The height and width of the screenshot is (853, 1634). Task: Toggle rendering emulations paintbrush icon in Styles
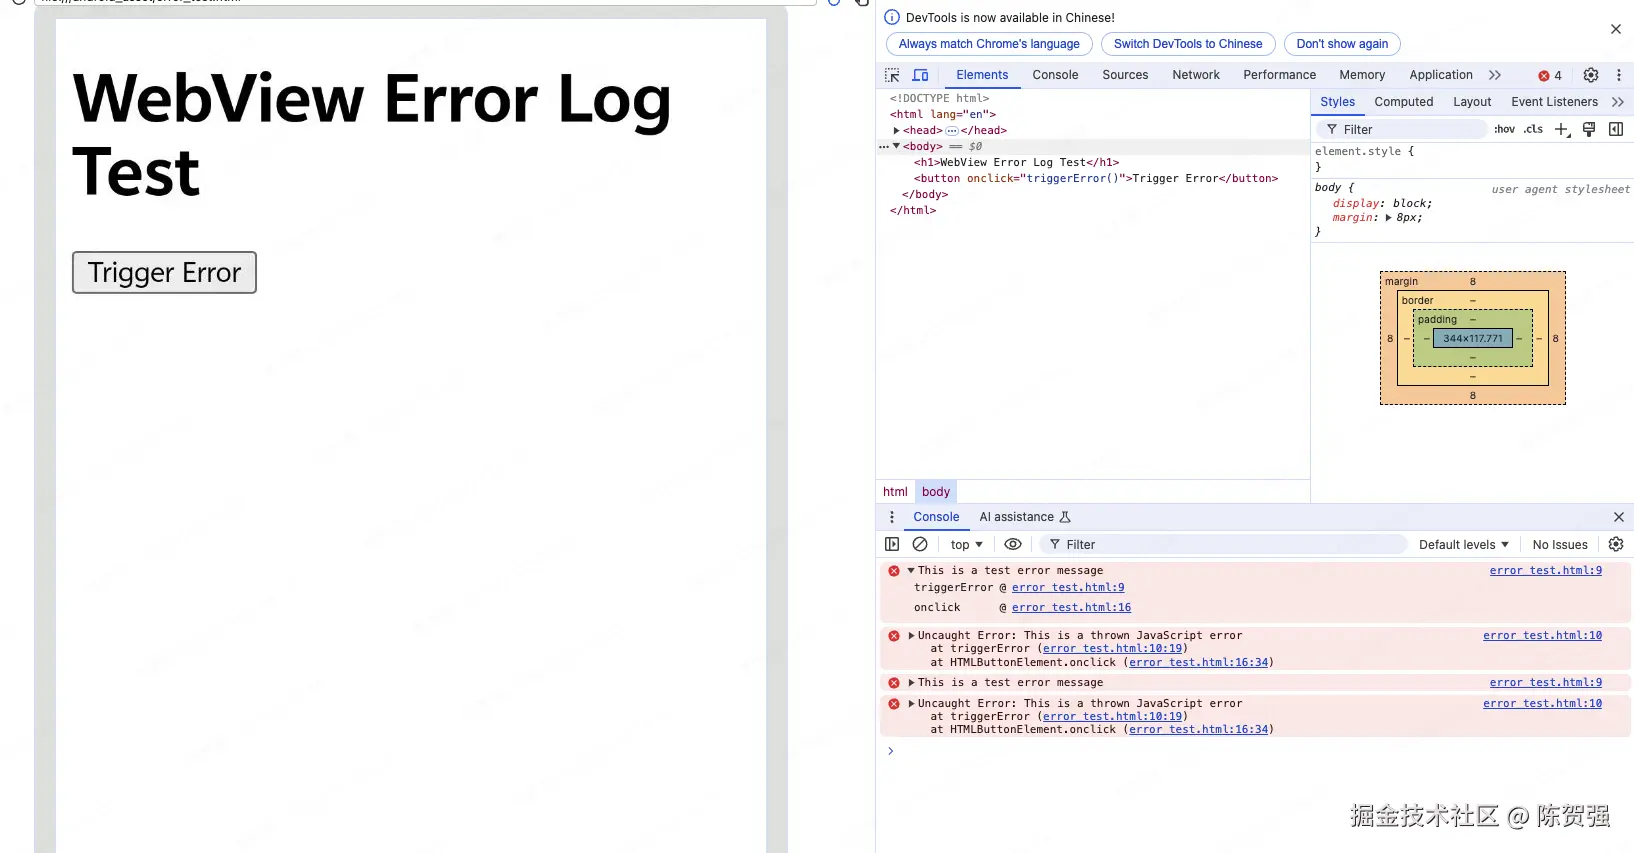pos(1589,129)
